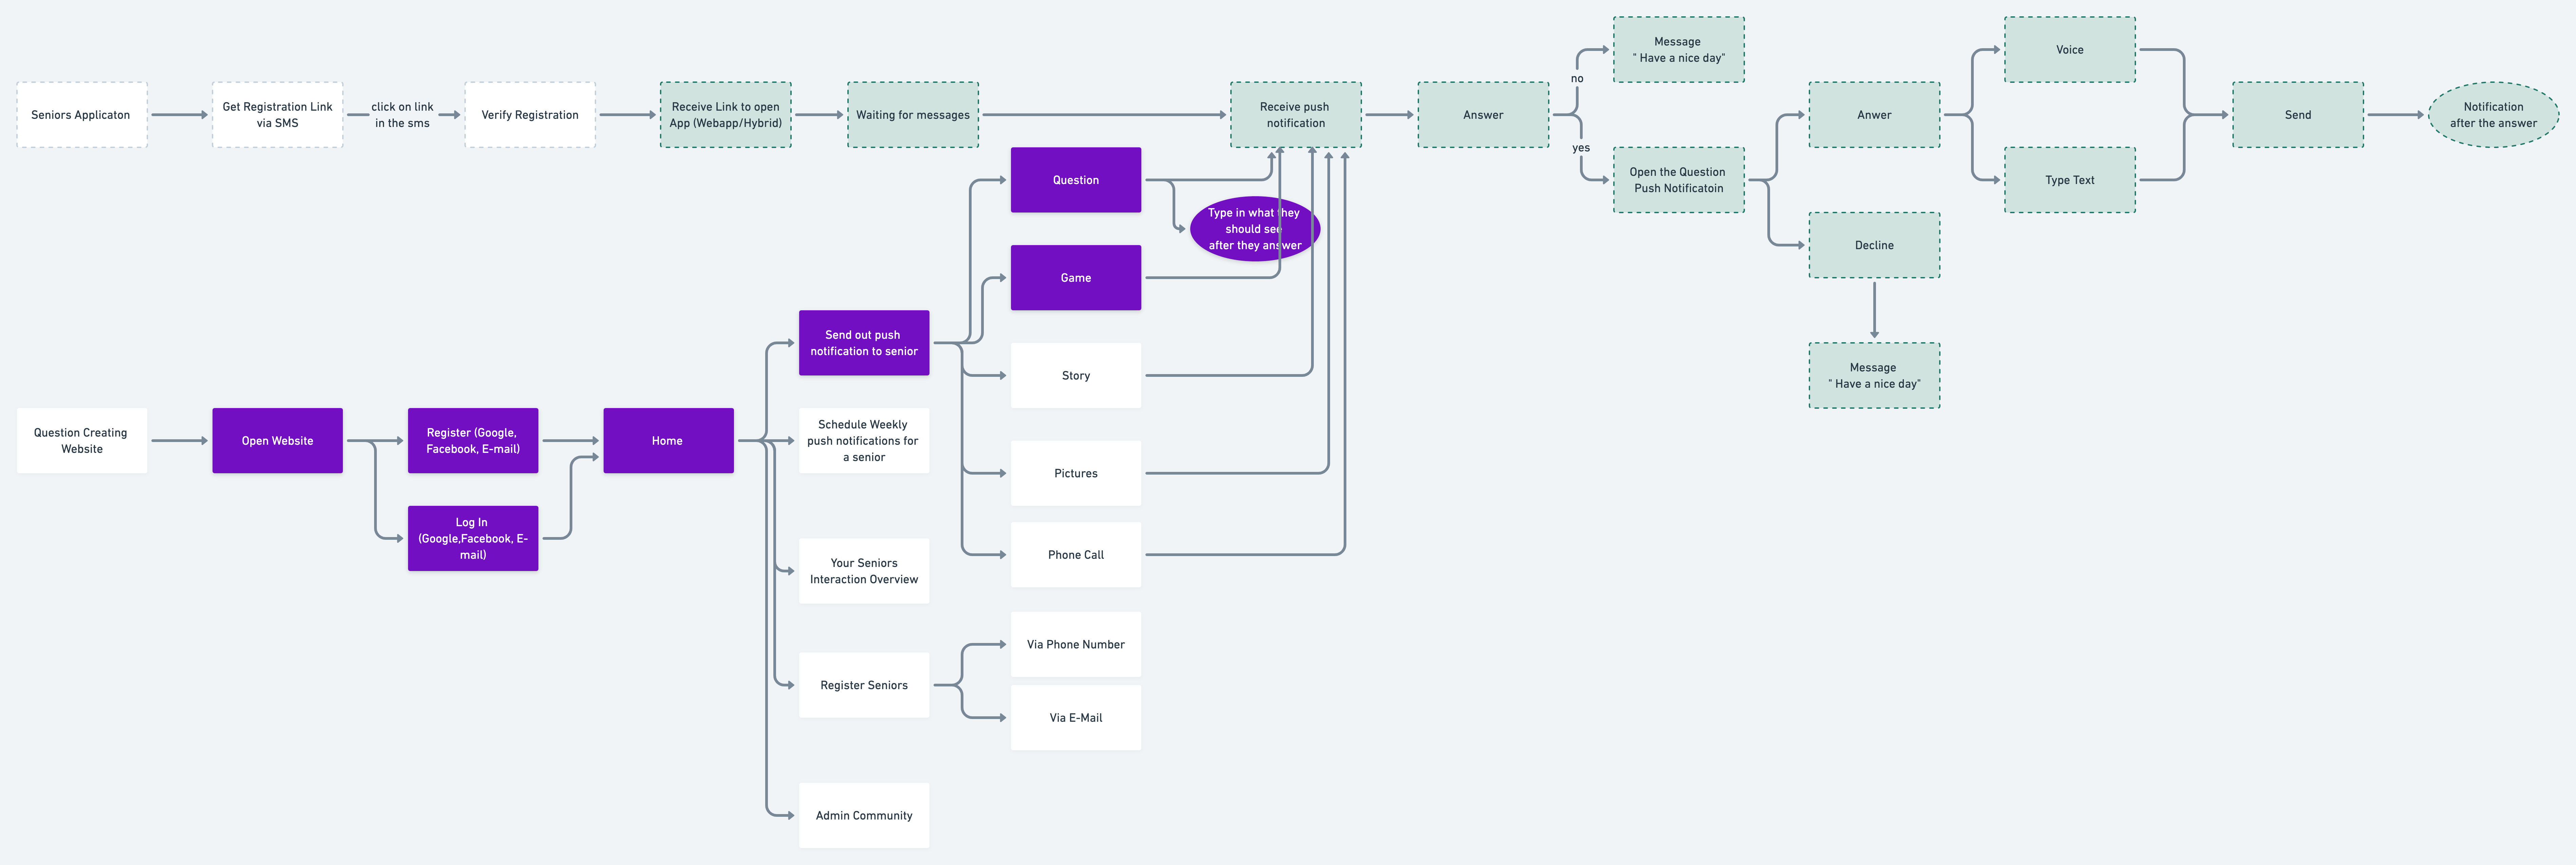
Task: Select the Via E-Mail node
Action: point(1076,718)
